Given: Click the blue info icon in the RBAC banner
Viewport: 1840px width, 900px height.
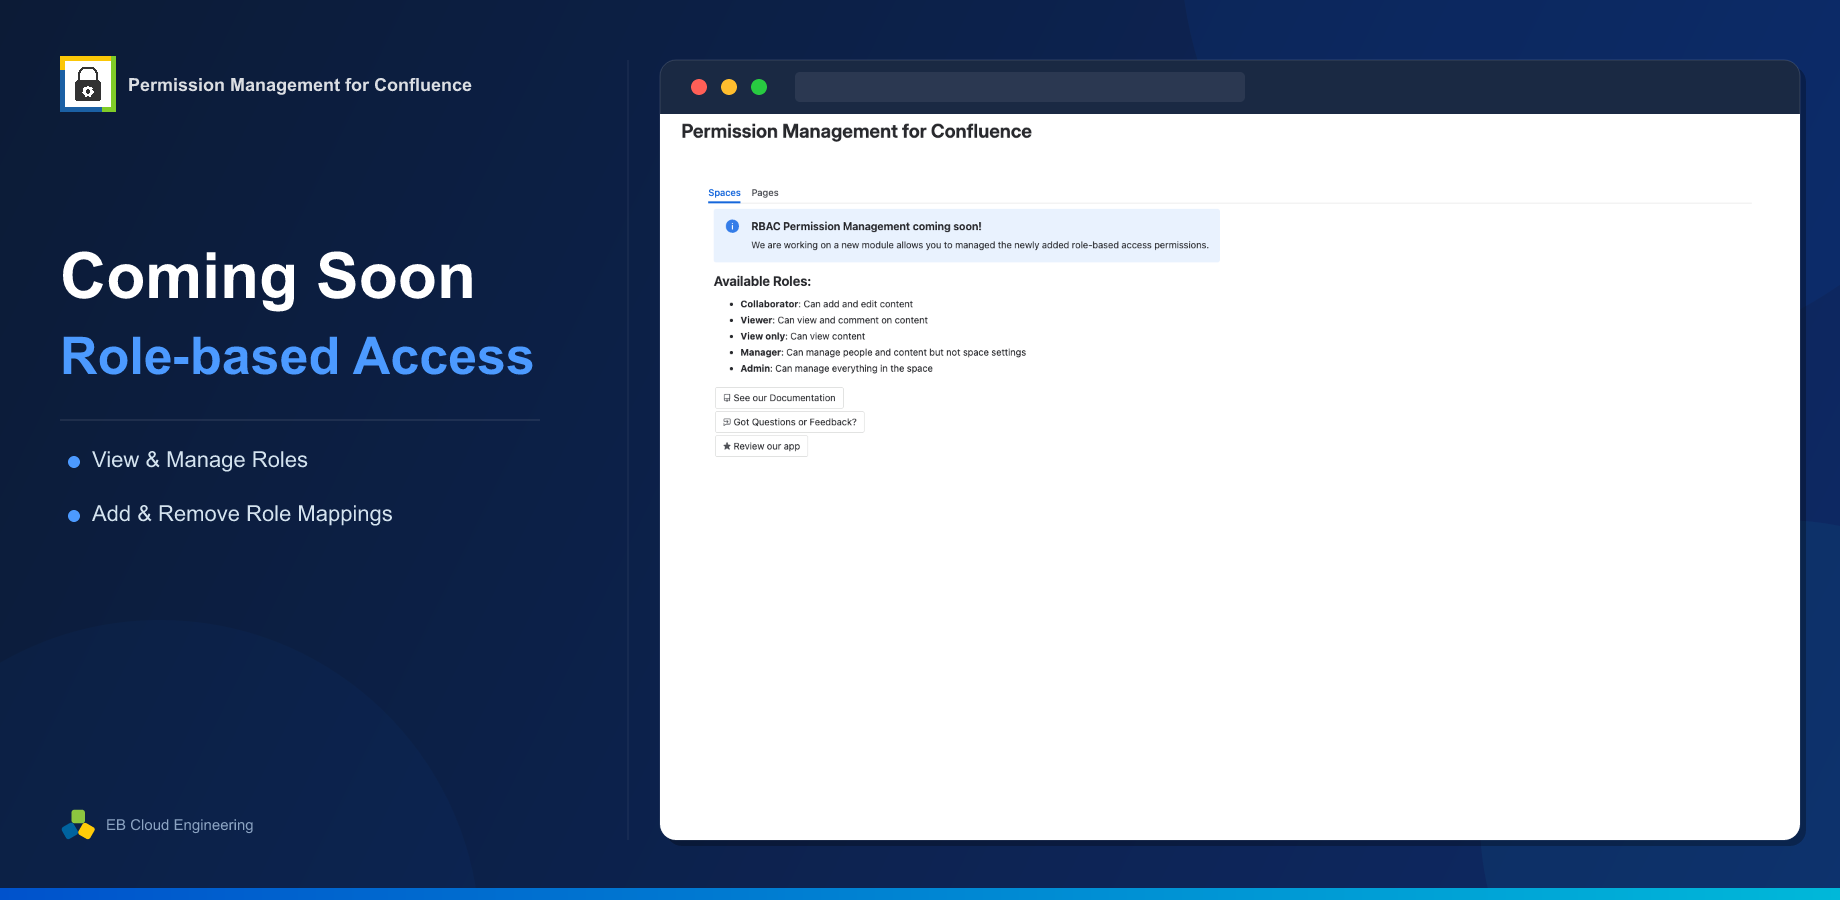Looking at the screenshot, I should (x=732, y=226).
